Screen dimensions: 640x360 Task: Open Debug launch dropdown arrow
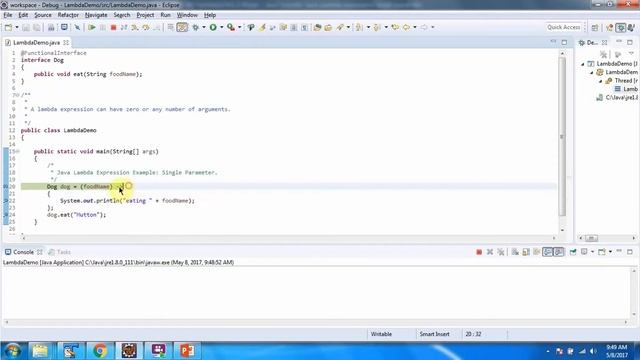(204, 27)
